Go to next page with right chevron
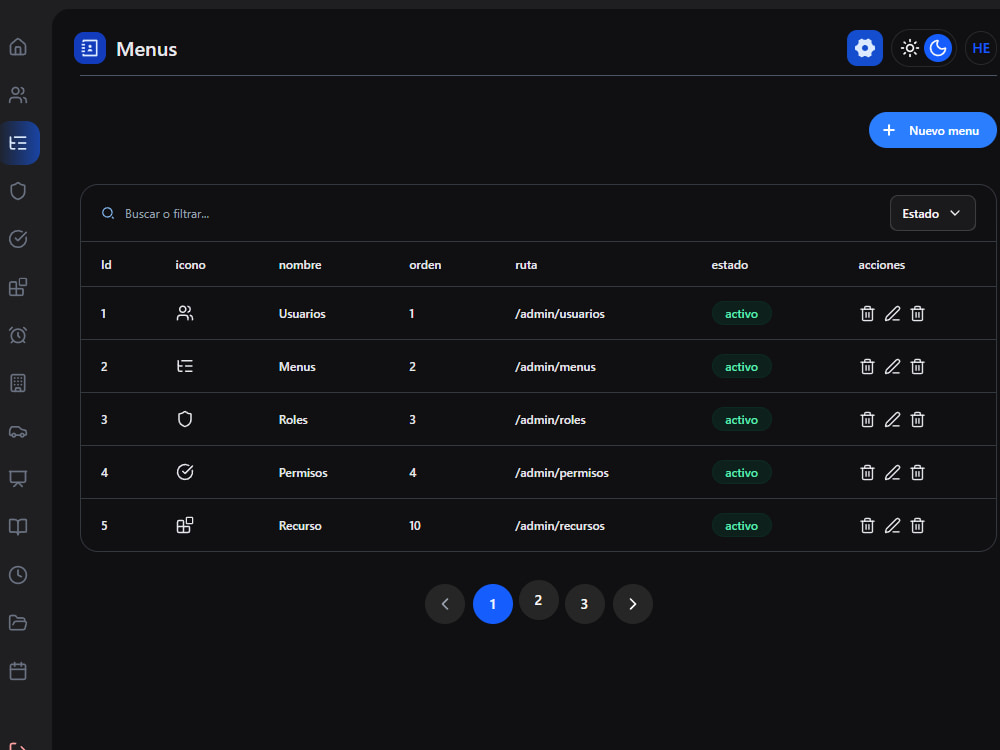Viewport: 1000px width, 750px height. [633, 604]
